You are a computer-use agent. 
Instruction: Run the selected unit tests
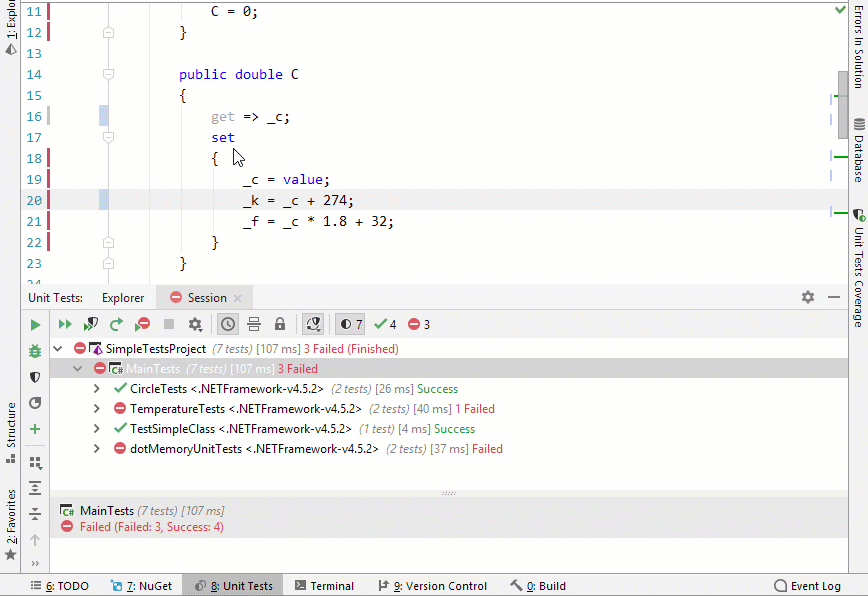pos(34,324)
